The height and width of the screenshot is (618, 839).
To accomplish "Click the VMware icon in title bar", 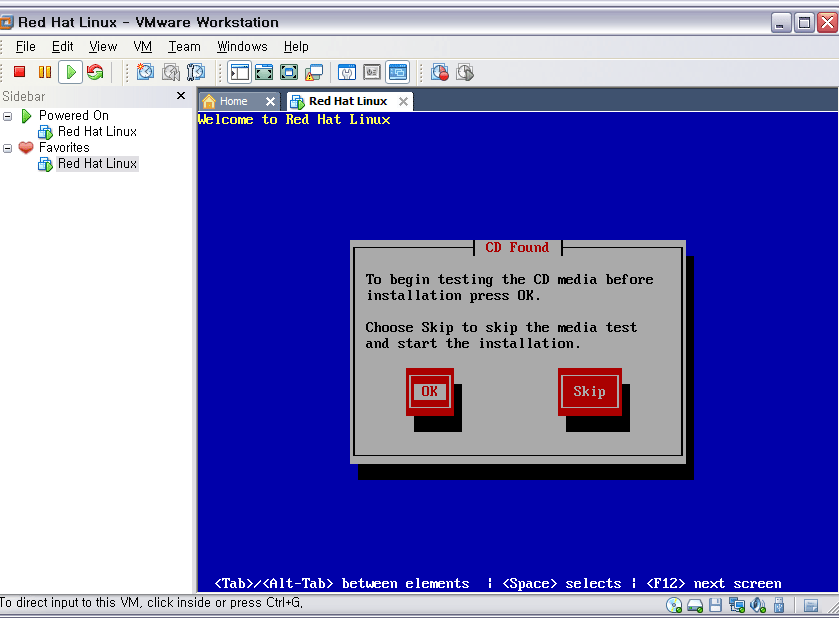I will (6, 22).
